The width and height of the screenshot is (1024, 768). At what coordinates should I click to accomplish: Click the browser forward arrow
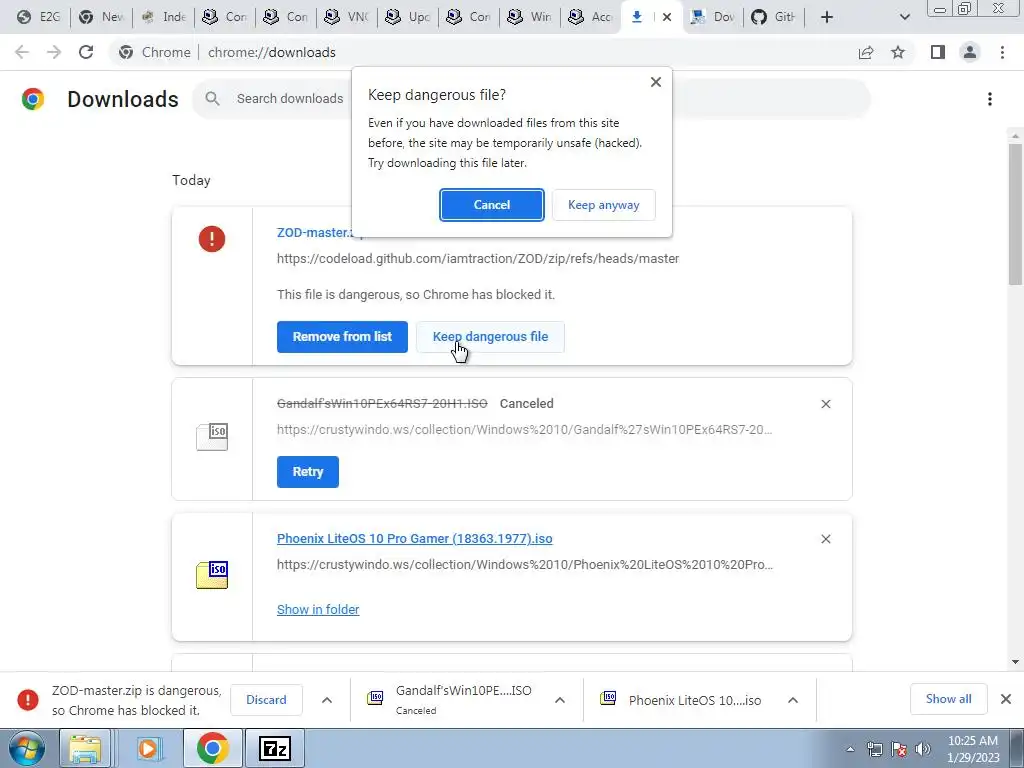click(54, 52)
